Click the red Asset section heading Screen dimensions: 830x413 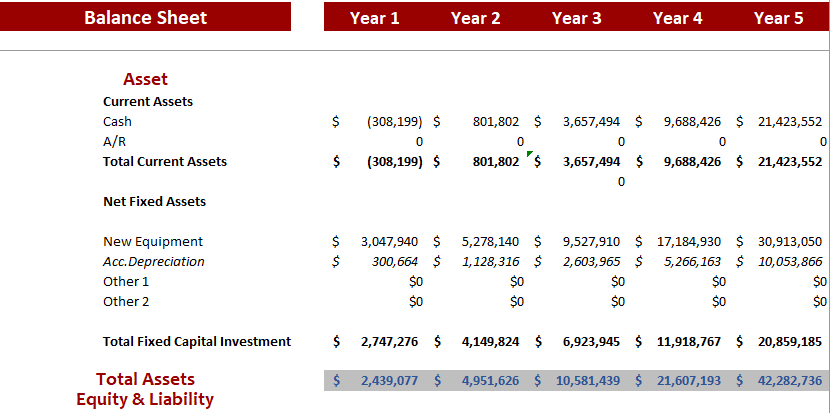coord(145,79)
